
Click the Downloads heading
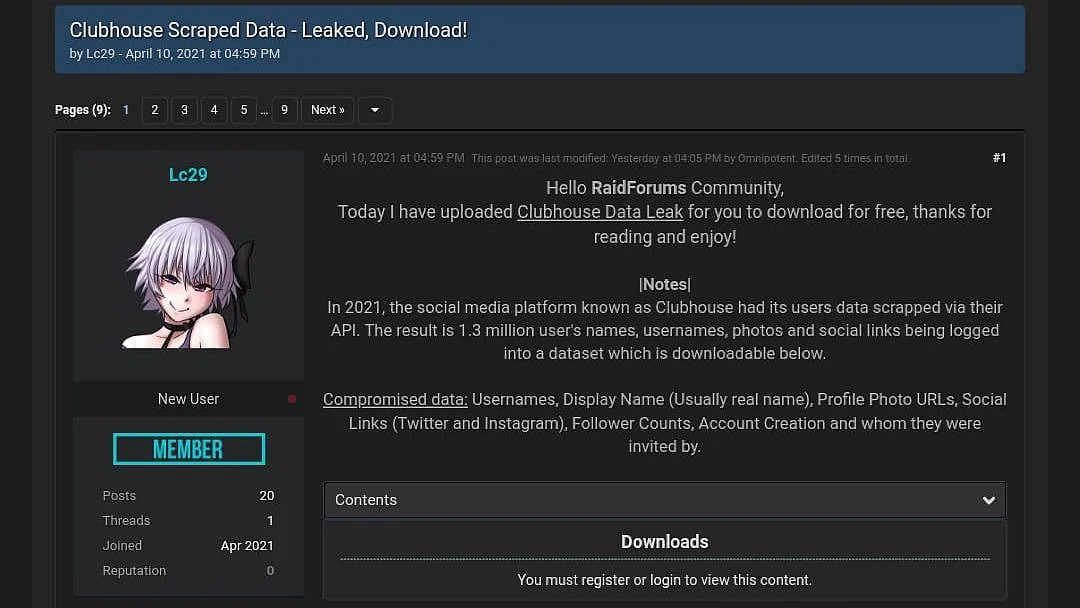[665, 542]
